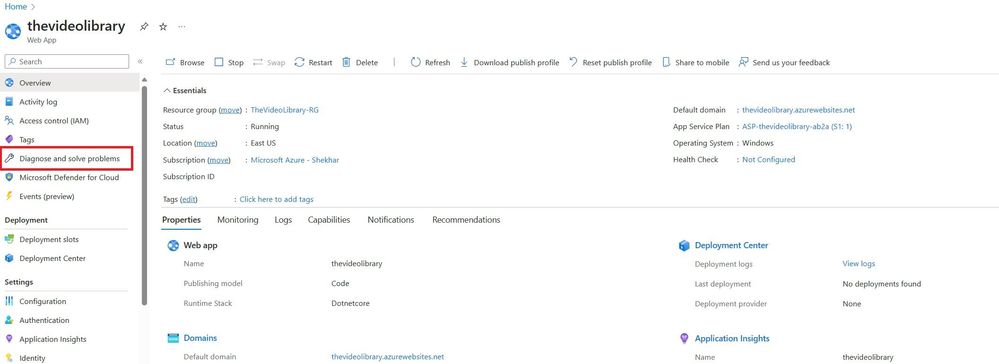This screenshot has height=364, width=999.
Task: Open Domains heading link
Action: [200, 339]
